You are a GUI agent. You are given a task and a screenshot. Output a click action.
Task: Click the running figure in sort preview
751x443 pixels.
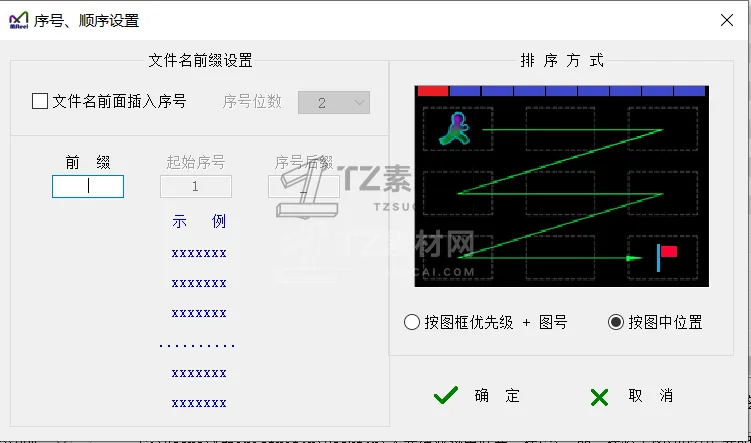(x=455, y=129)
